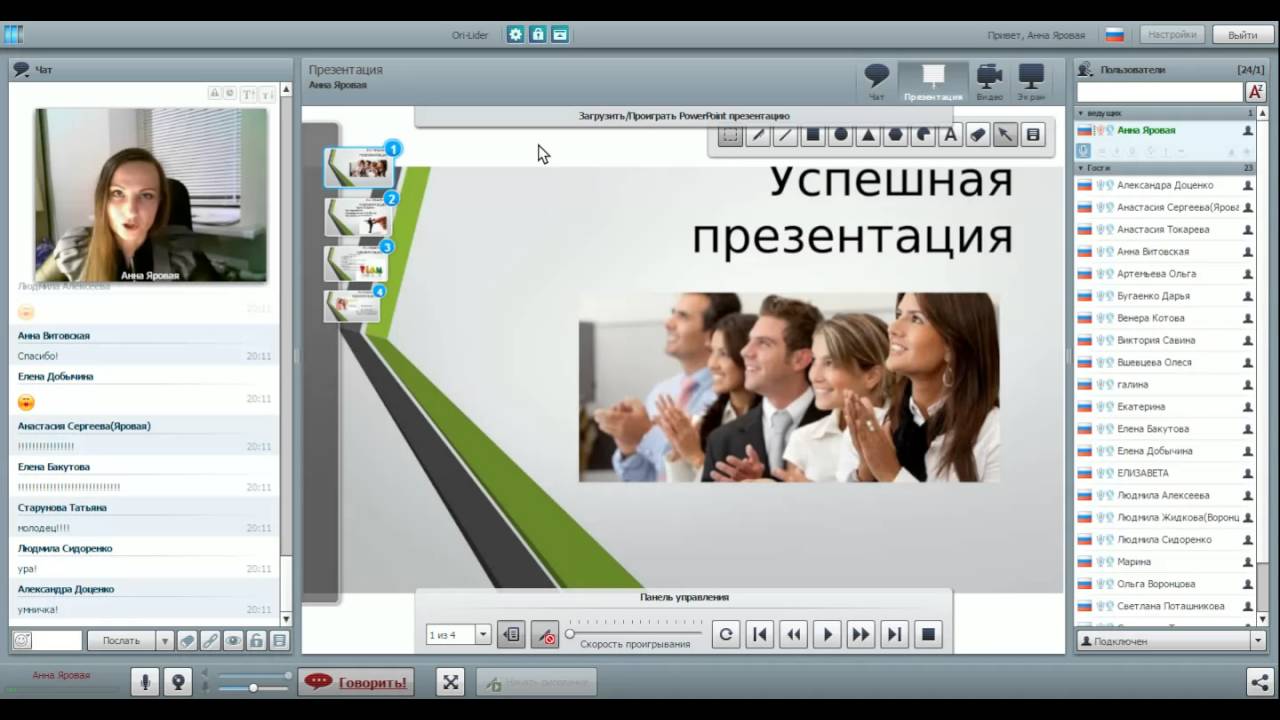Switch to the Видео tab
The width and height of the screenshot is (1280, 720).
pos(989,82)
